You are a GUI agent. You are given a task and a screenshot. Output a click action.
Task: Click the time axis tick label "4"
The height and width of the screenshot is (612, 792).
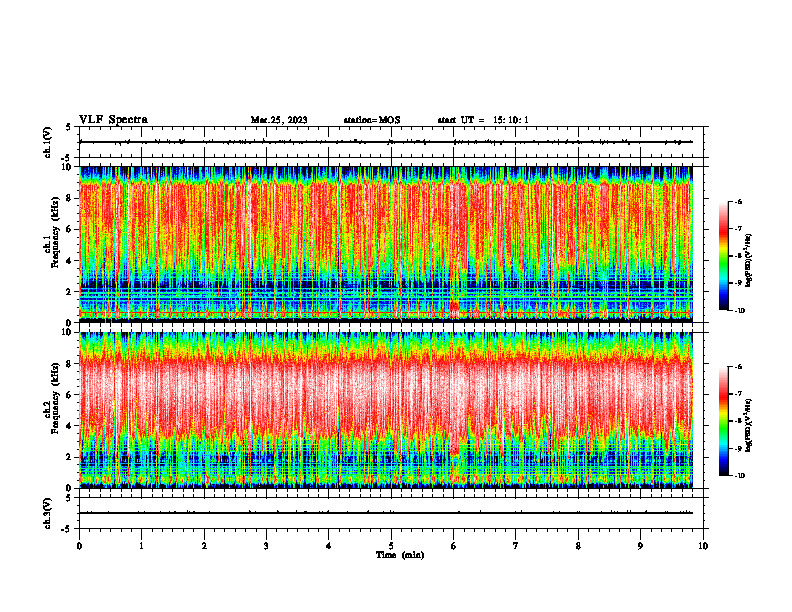click(x=329, y=546)
